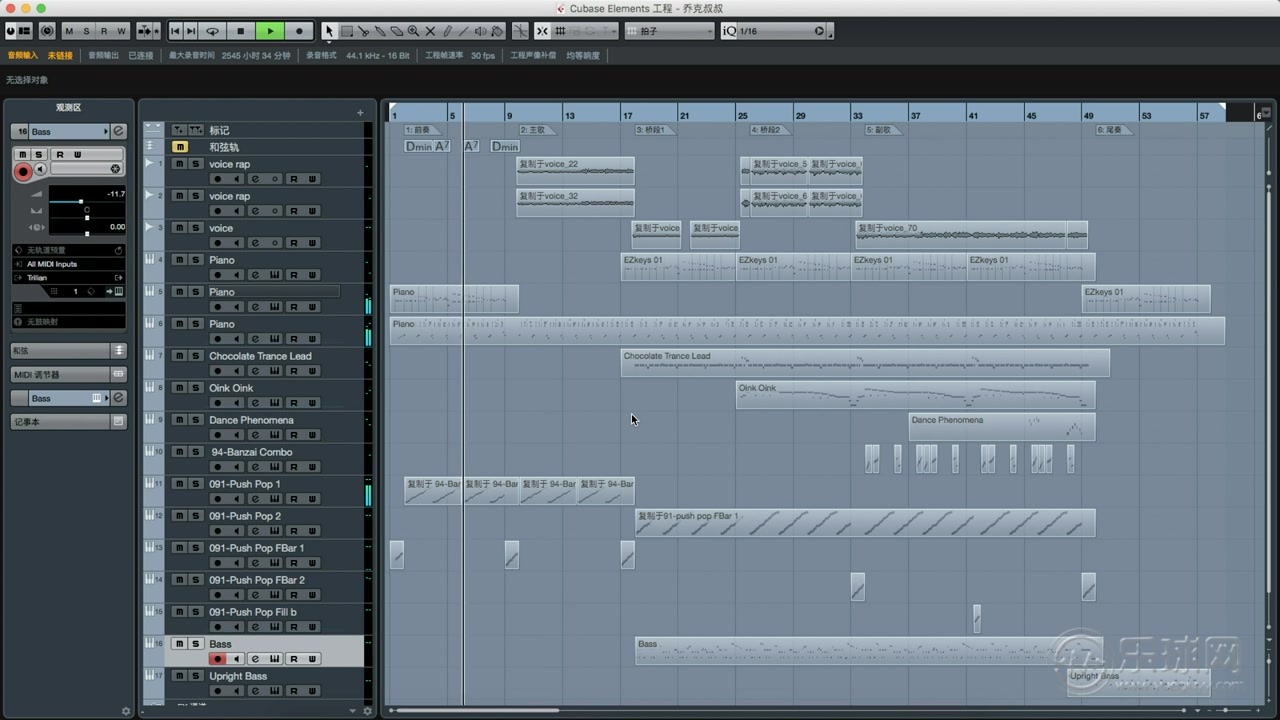Toggle global Write automation W button
The width and height of the screenshot is (1280, 720).
121,31
